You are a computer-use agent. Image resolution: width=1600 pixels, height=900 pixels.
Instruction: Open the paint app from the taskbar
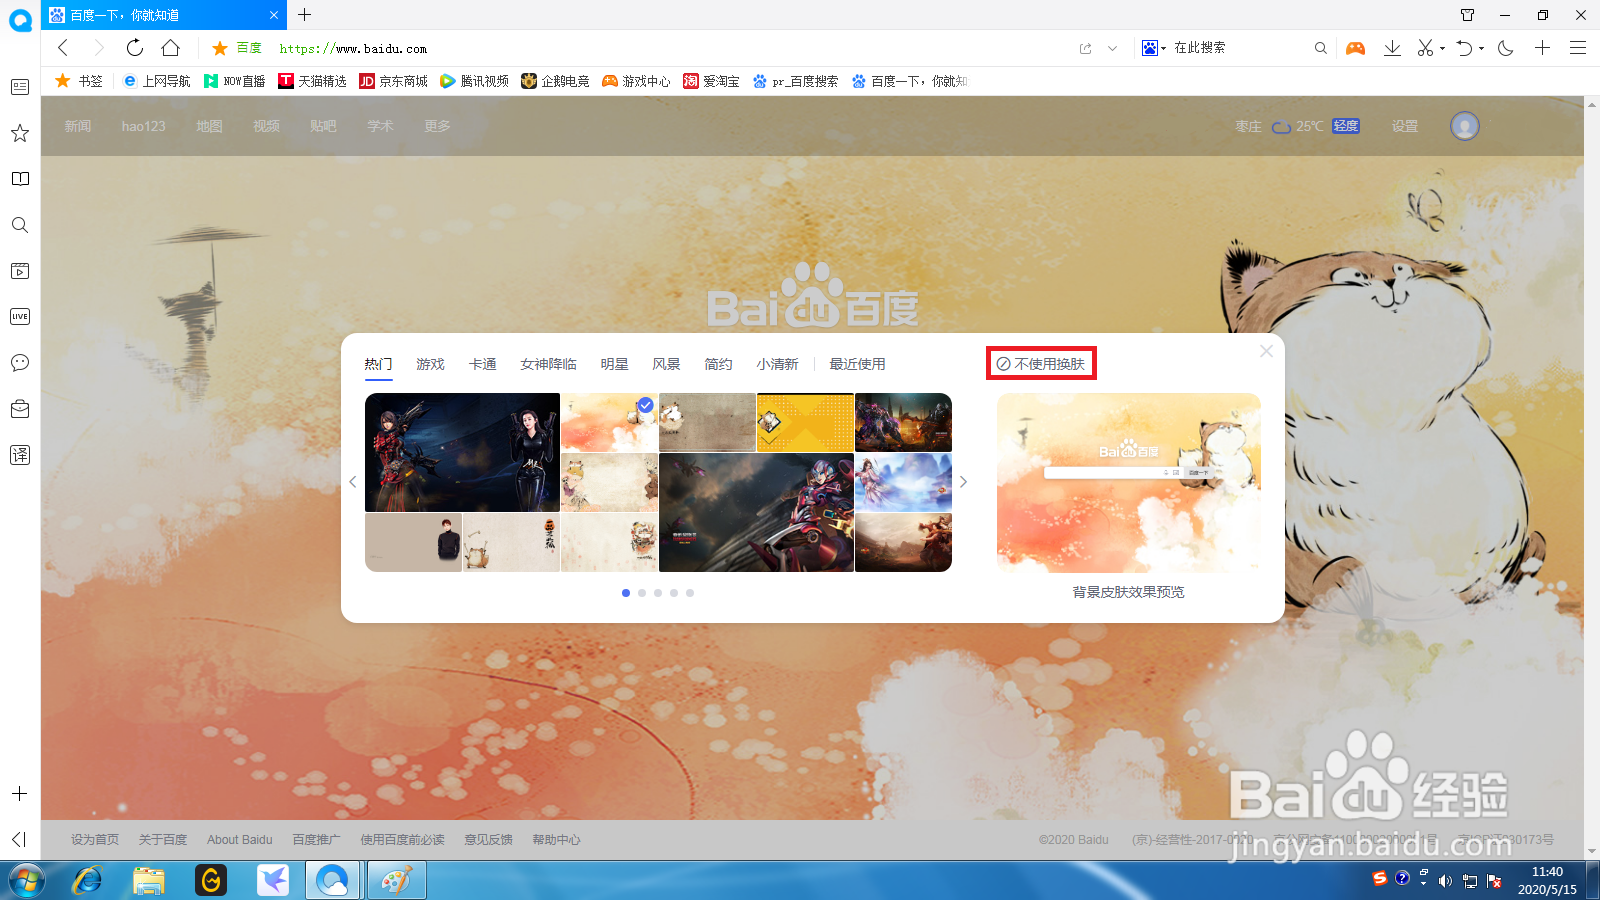point(396,880)
